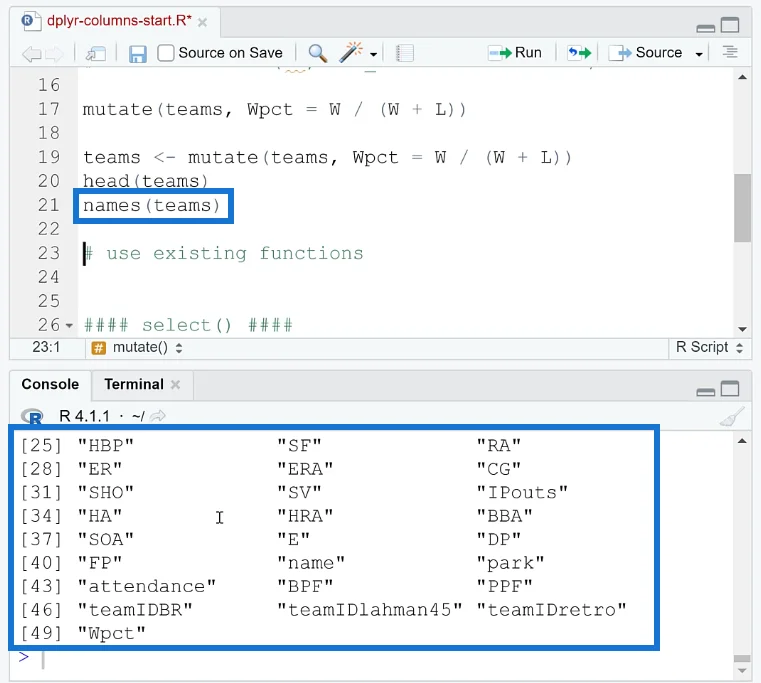Click the editor vertical scrollbar thumb
The width and height of the screenshot is (761, 683).
(742, 208)
